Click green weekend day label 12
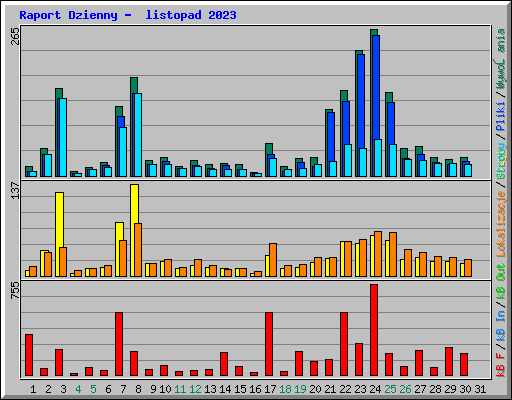Screen dimensions: 512x400 point(195,389)
